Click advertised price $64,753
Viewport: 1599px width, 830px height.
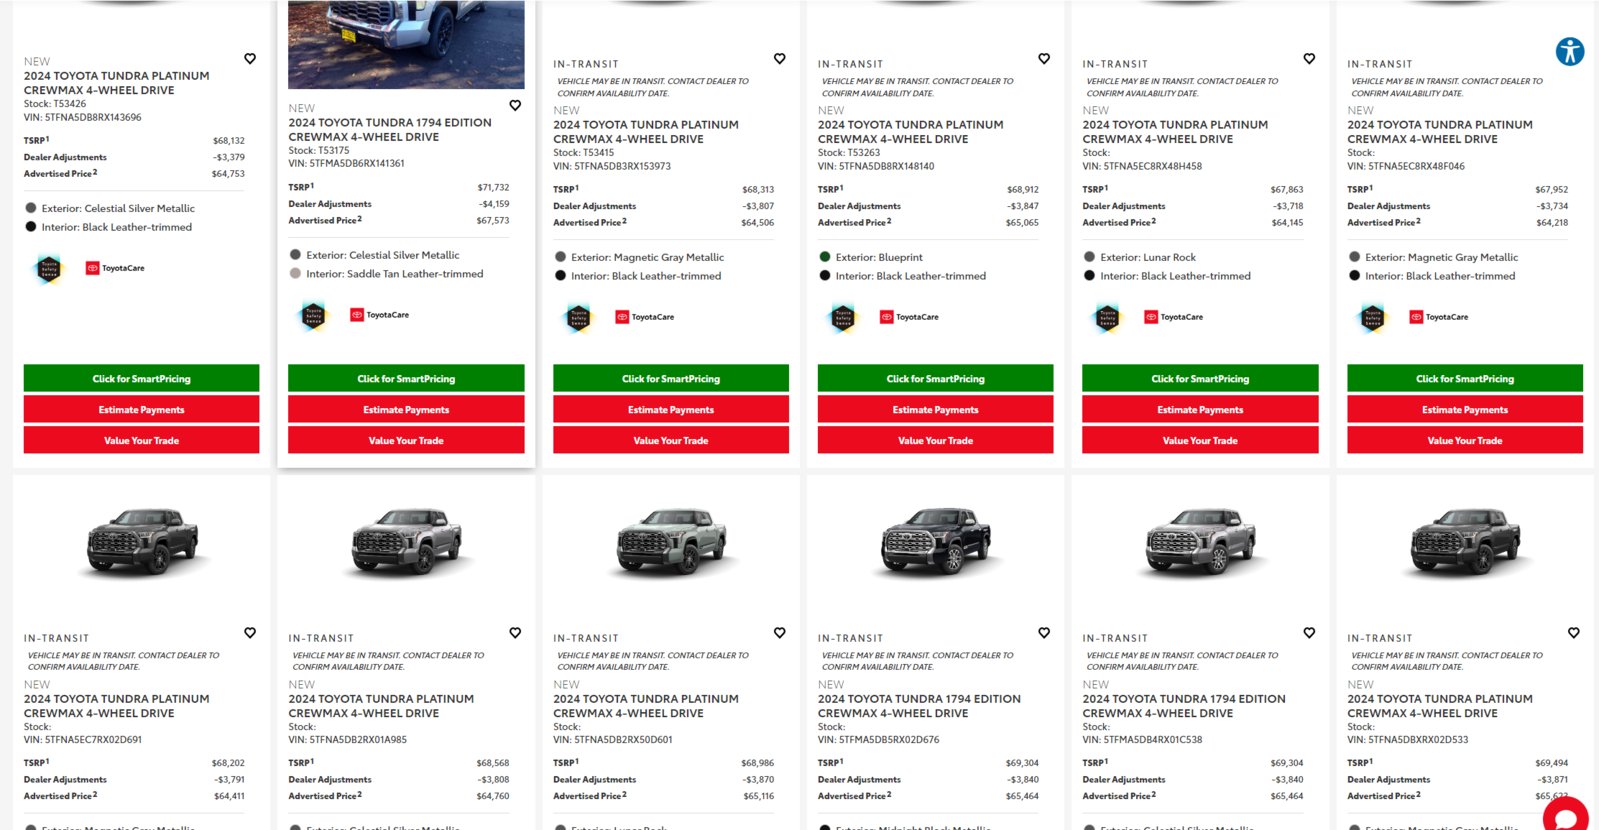(228, 174)
